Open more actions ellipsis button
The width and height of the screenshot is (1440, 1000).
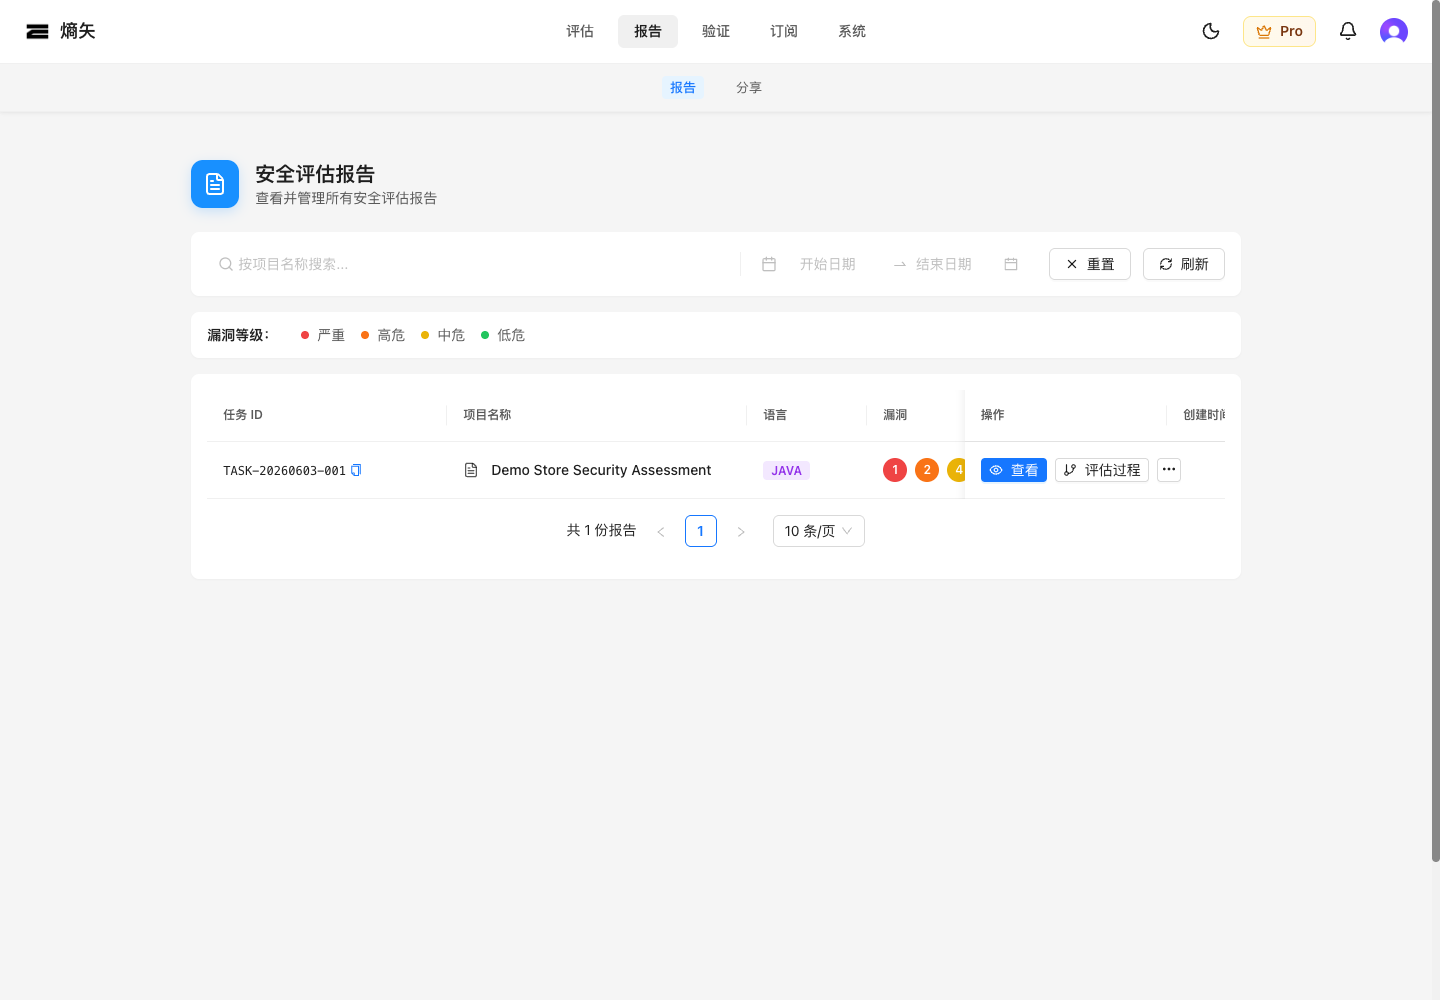pyautogui.click(x=1169, y=470)
